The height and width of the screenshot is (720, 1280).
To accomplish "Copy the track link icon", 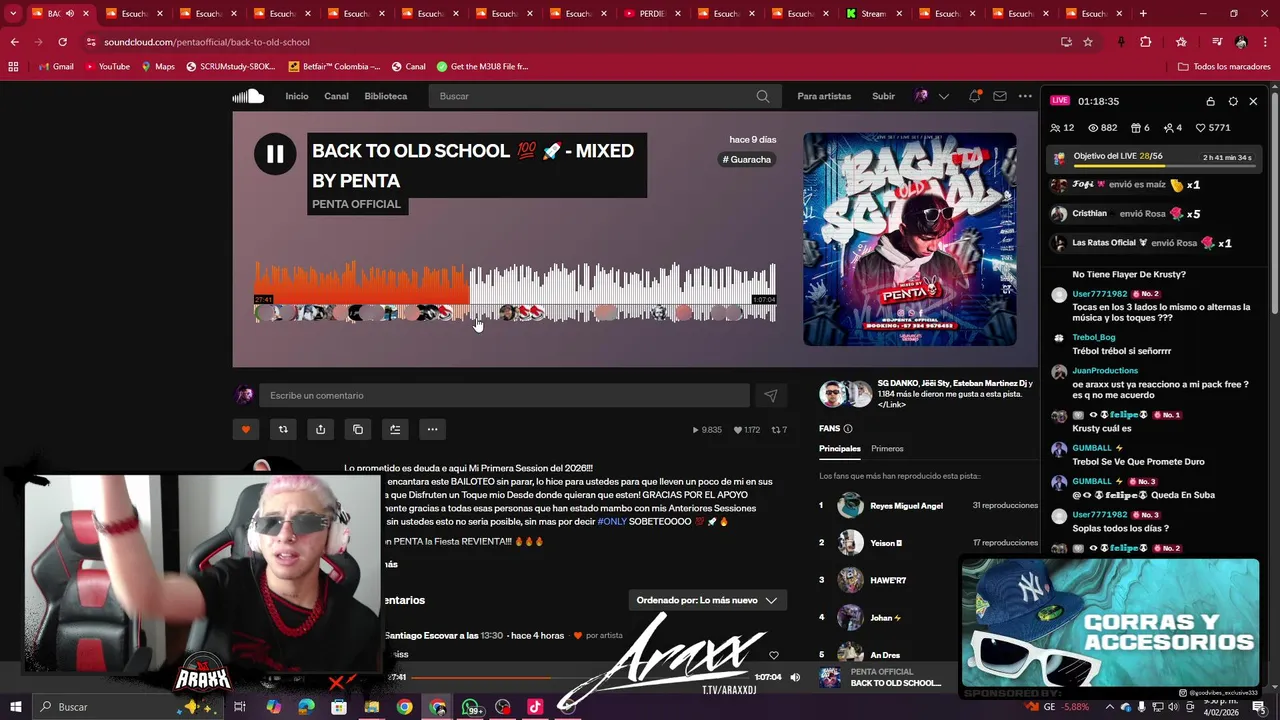I will 358,429.
